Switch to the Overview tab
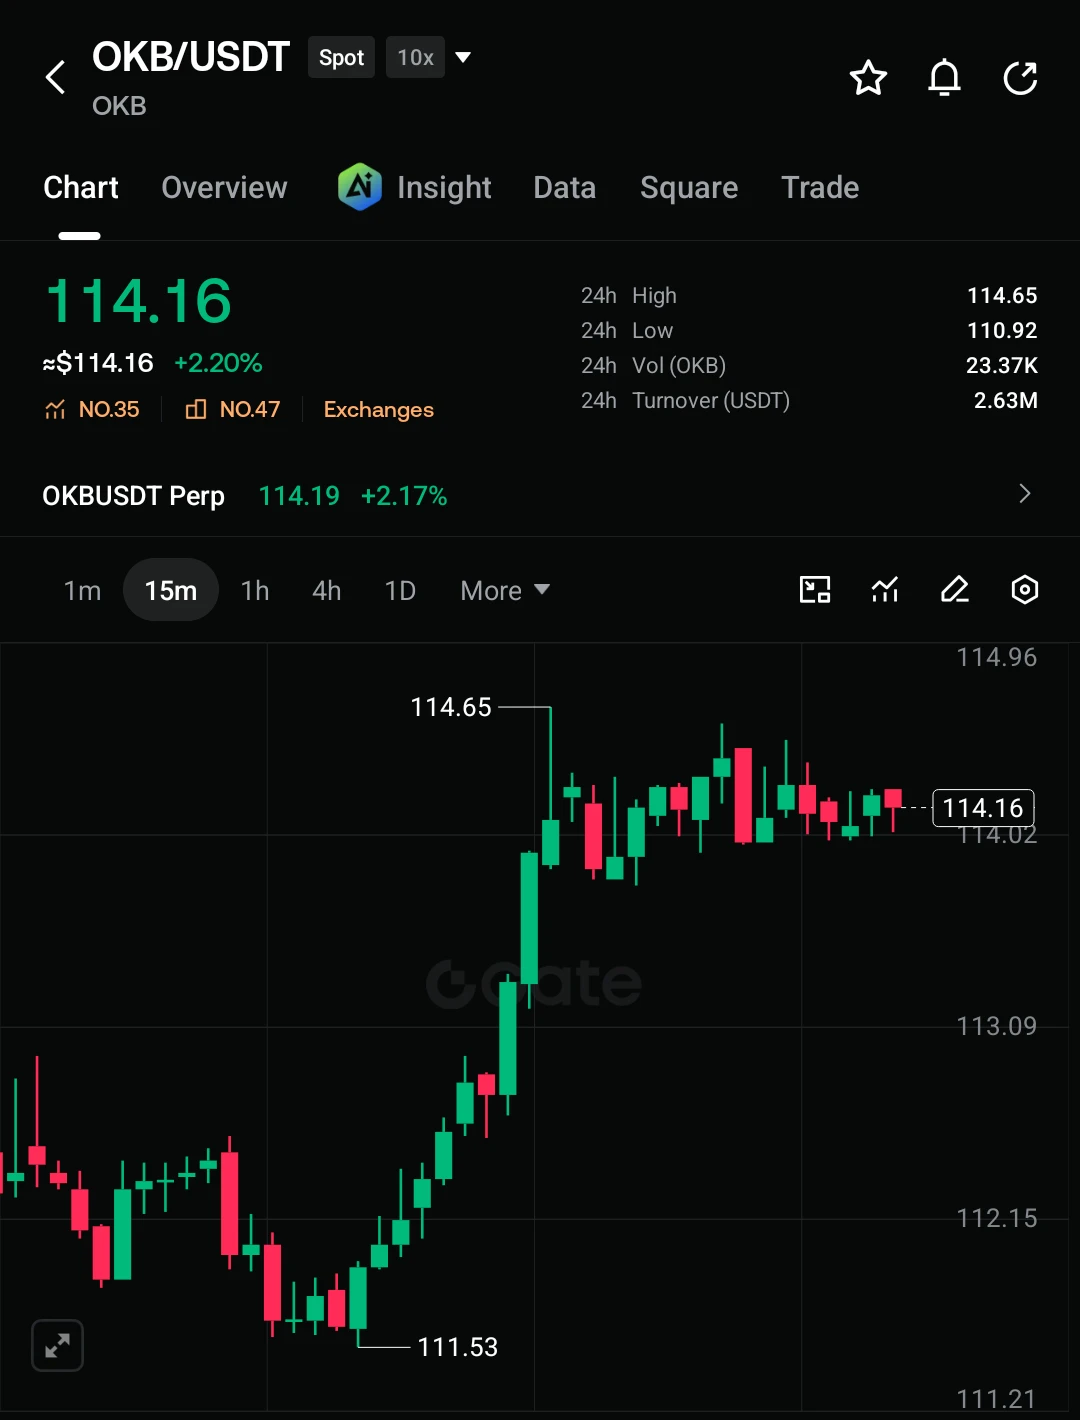 click(224, 187)
